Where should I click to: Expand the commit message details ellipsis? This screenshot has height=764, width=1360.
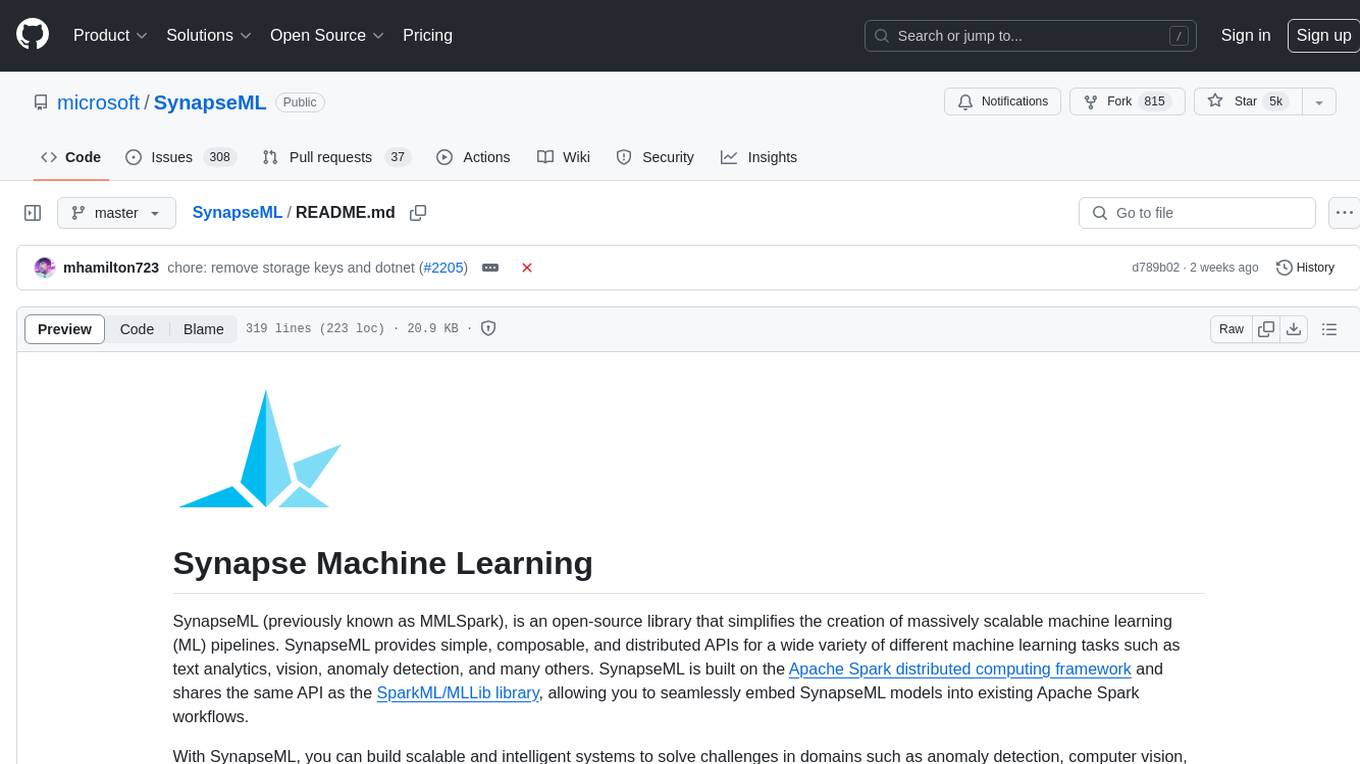490,268
